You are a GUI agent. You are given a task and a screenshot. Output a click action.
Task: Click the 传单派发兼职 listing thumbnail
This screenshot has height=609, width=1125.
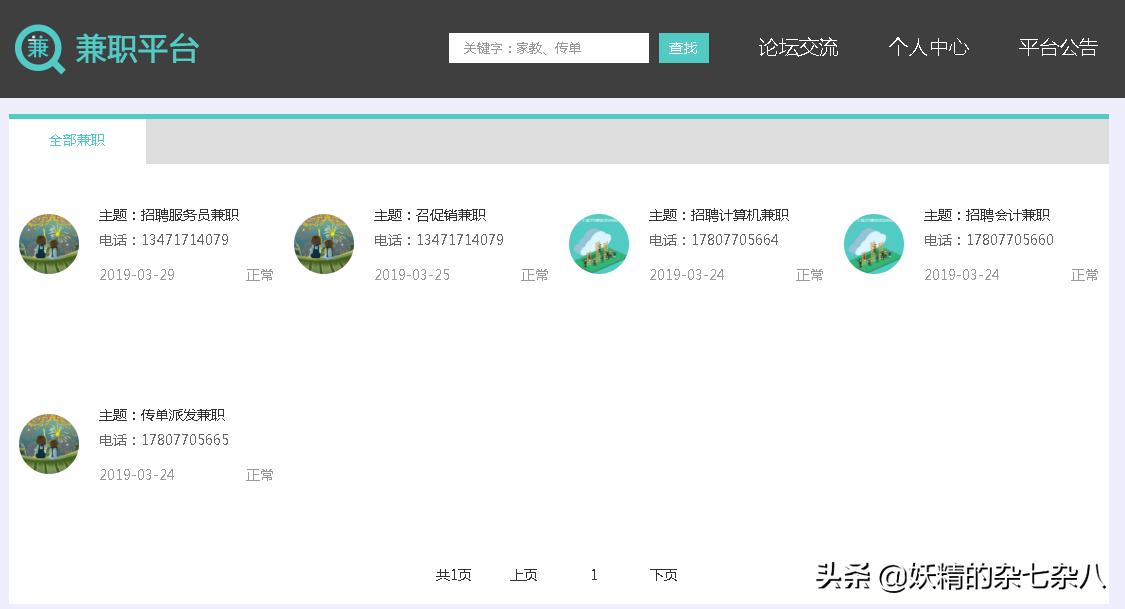[x=48, y=443]
